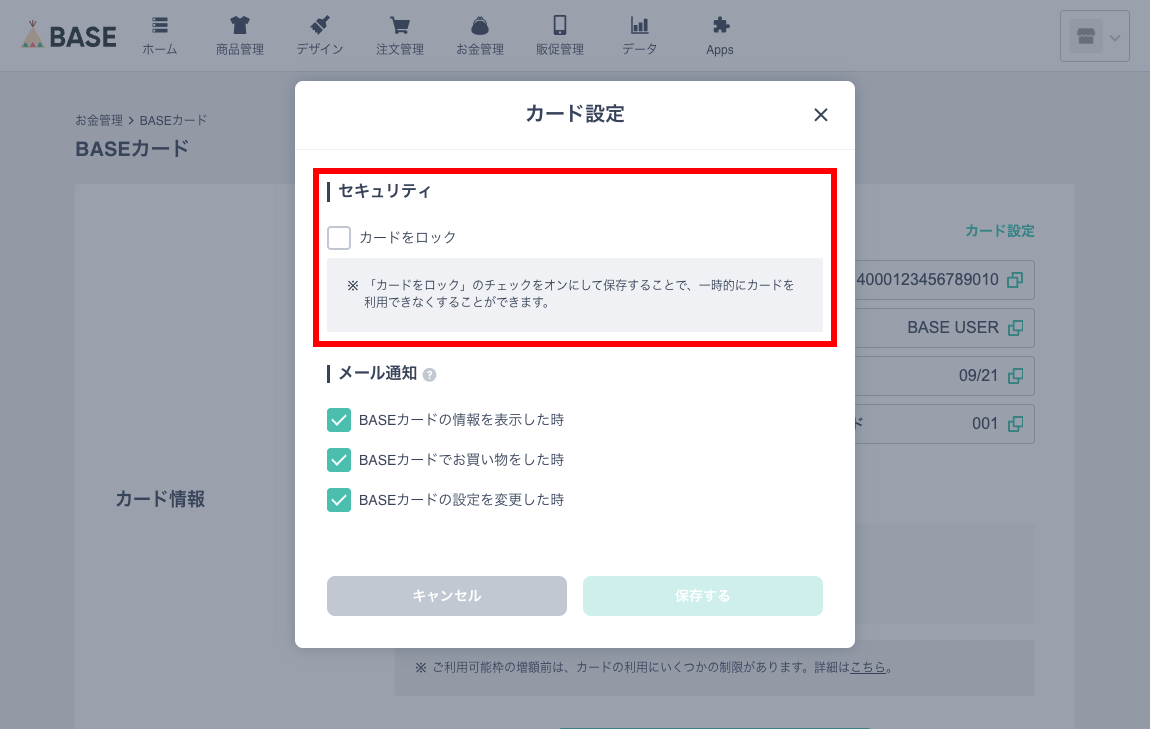1150x729 pixels.
Task: Click the BASEカード page heading
Action: [x=132, y=149]
